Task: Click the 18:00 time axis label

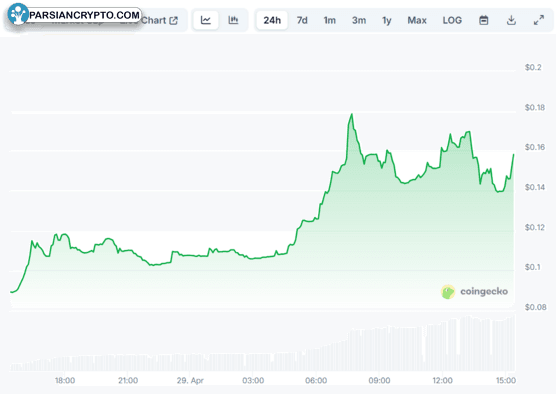Action: (x=65, y=381)
